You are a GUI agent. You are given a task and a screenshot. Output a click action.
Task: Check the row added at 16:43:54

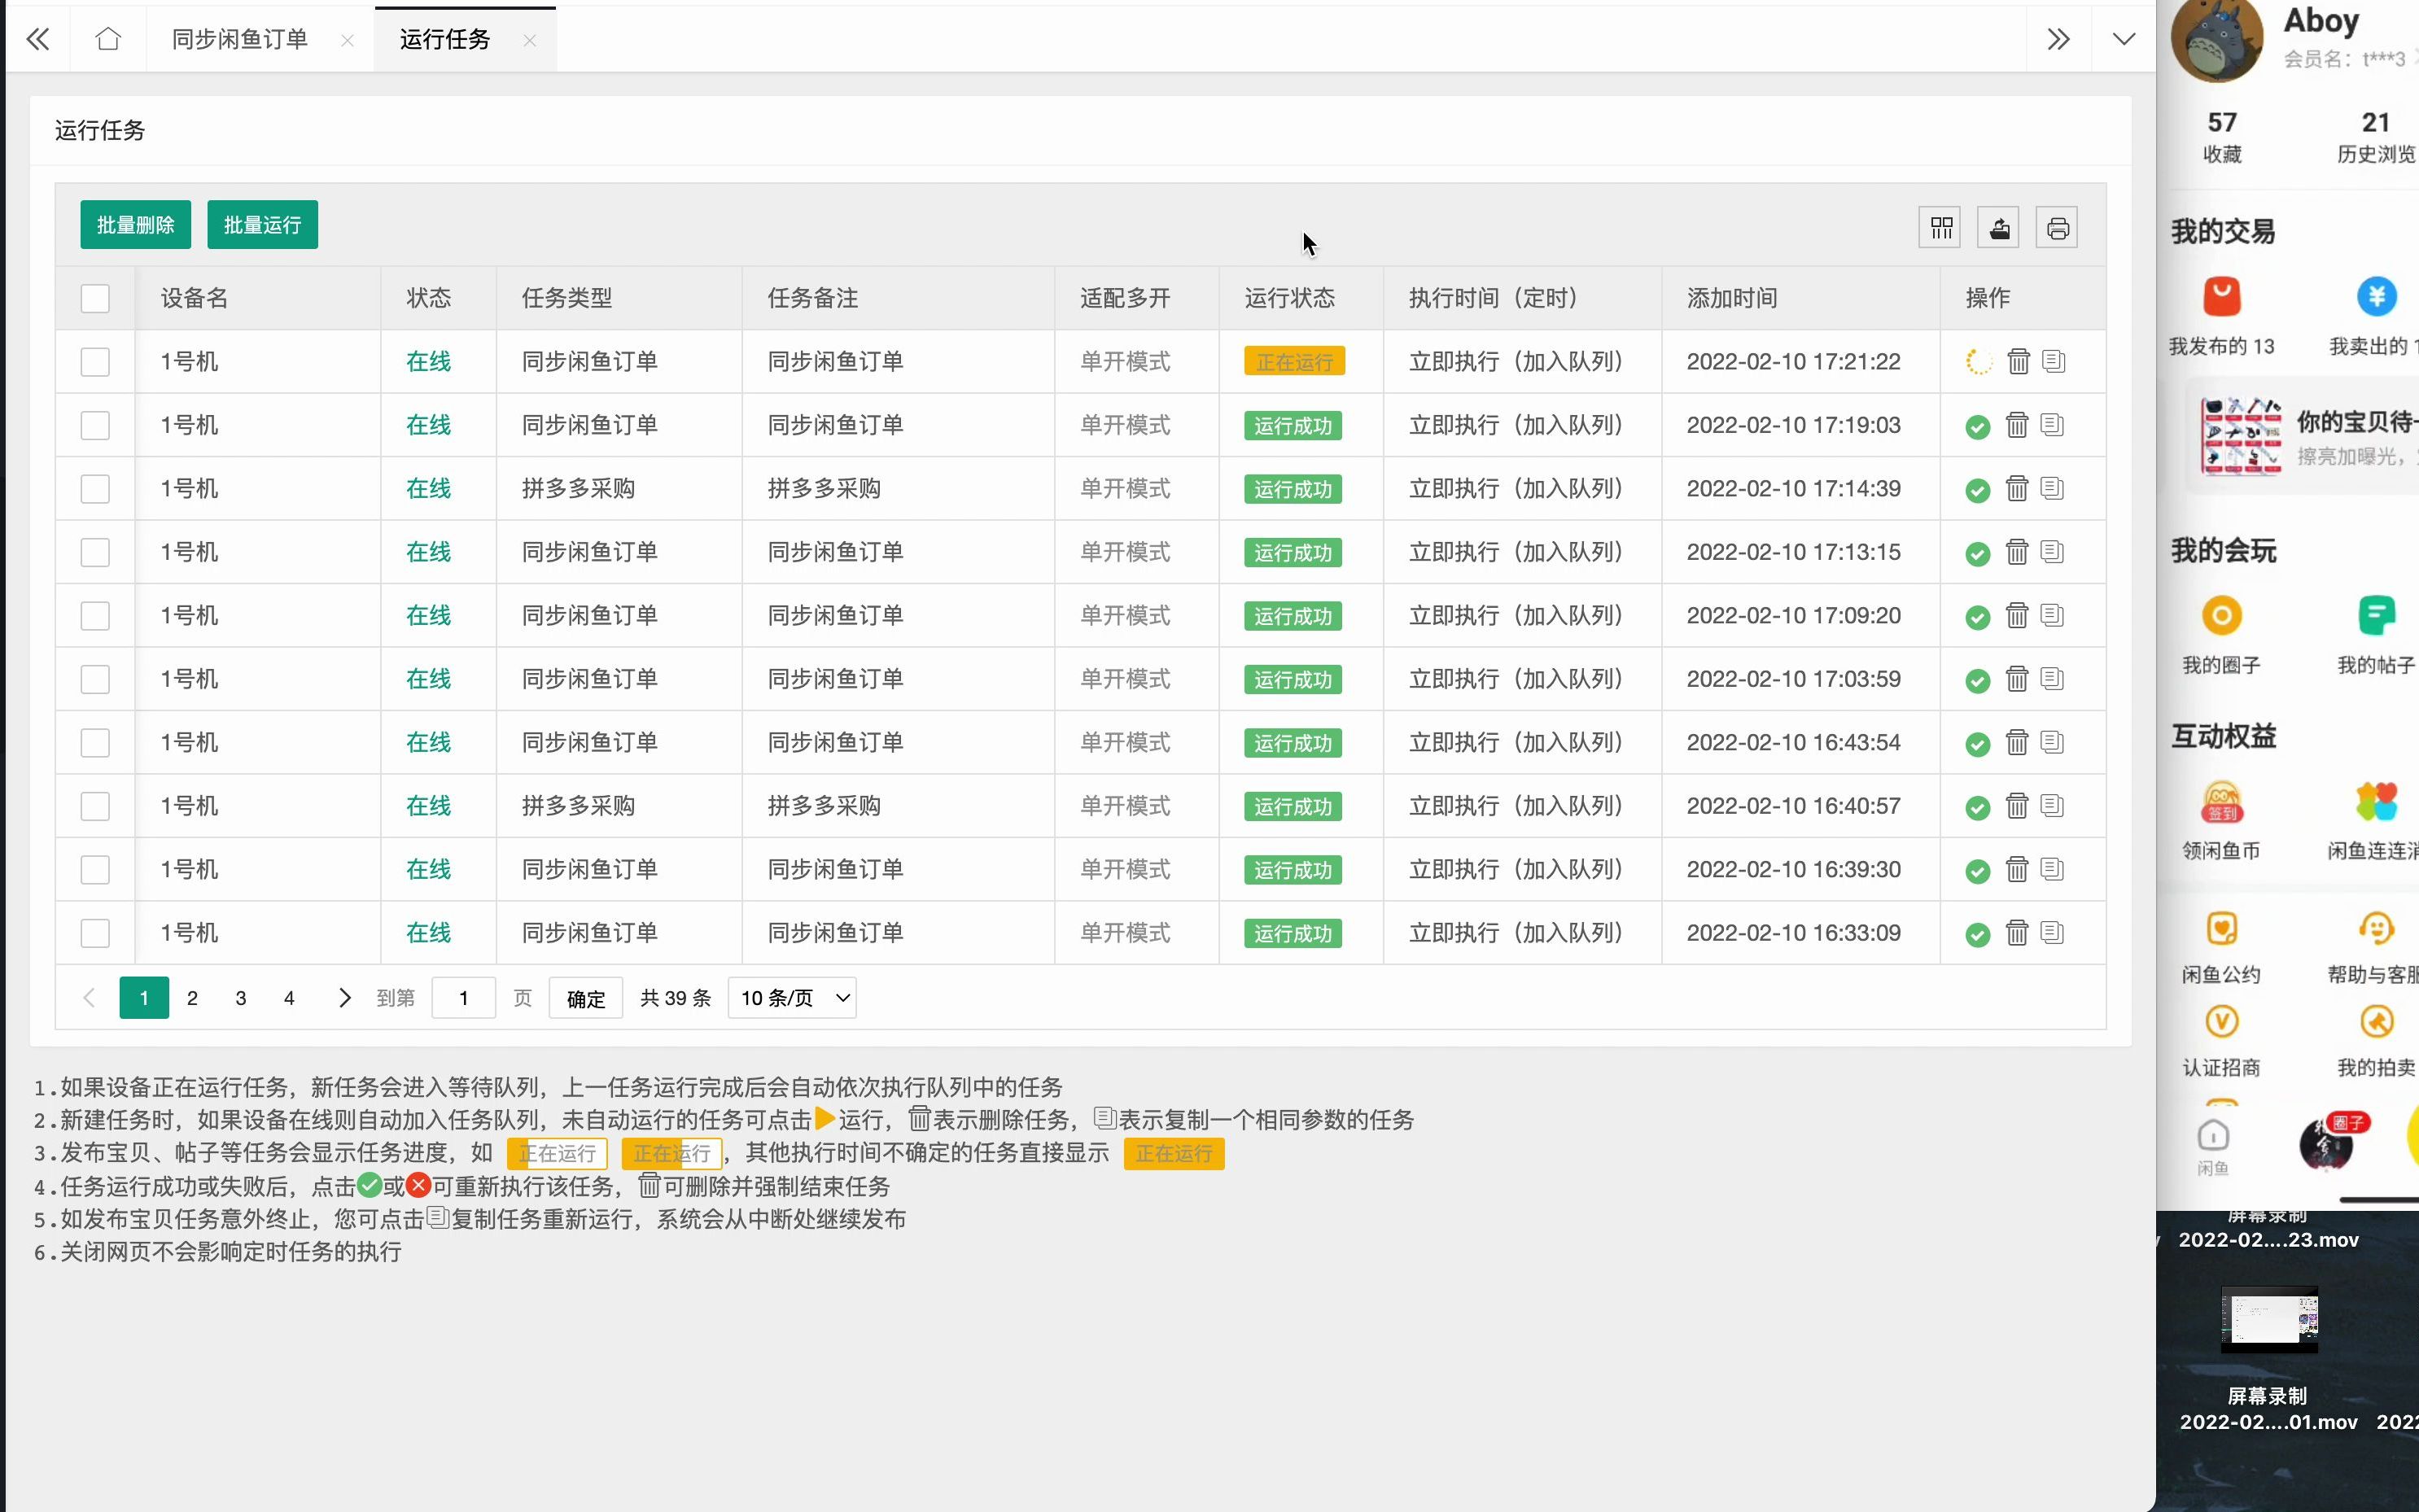95,743
